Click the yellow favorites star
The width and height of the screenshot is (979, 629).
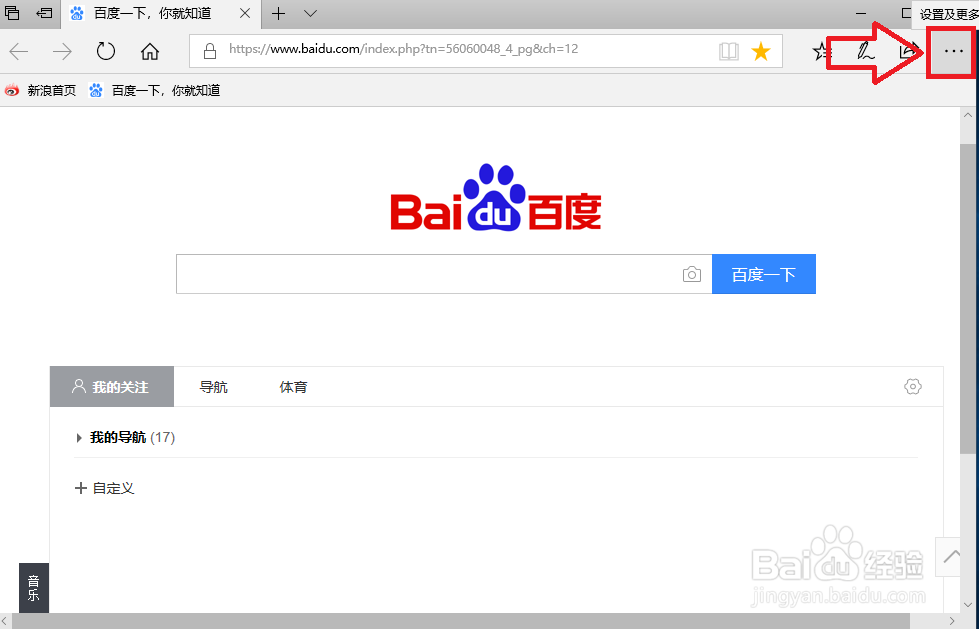pos(760,51)
